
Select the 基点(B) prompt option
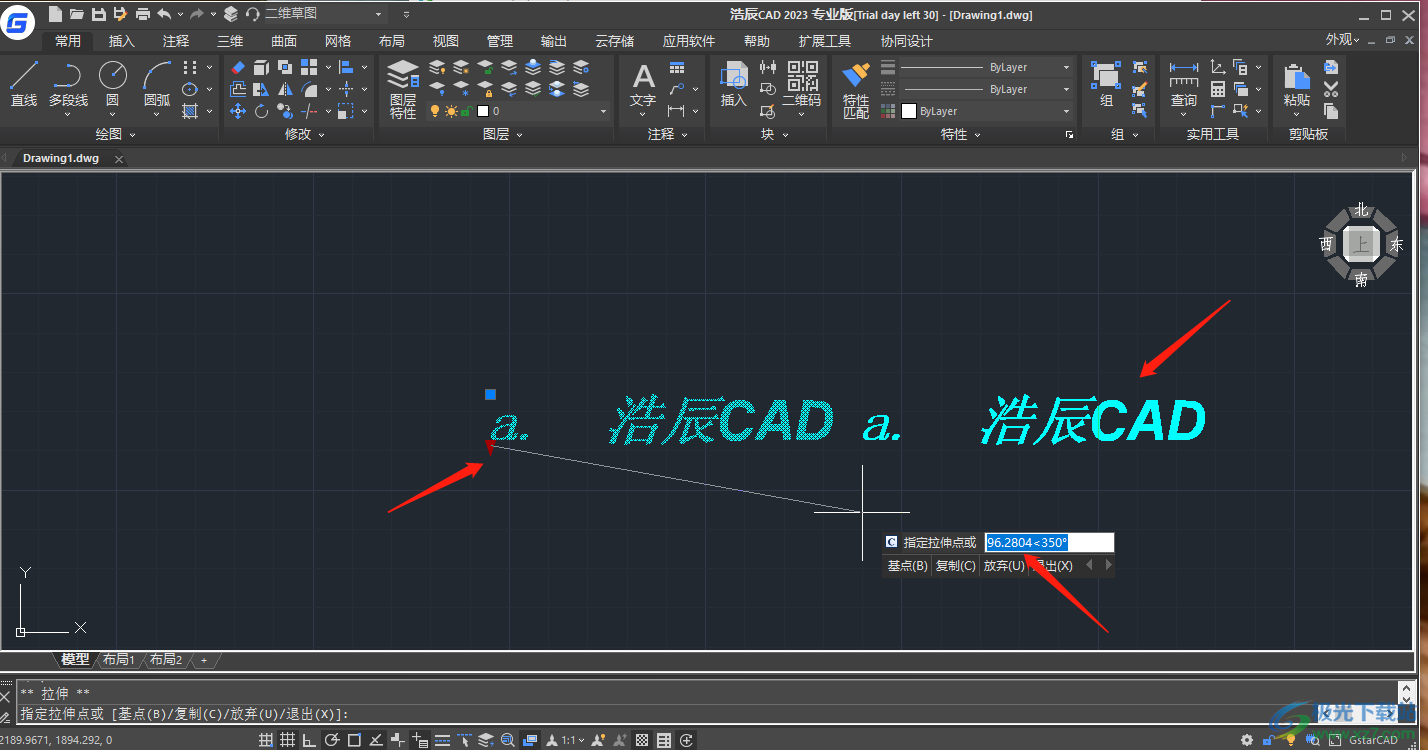click(908, 566)
